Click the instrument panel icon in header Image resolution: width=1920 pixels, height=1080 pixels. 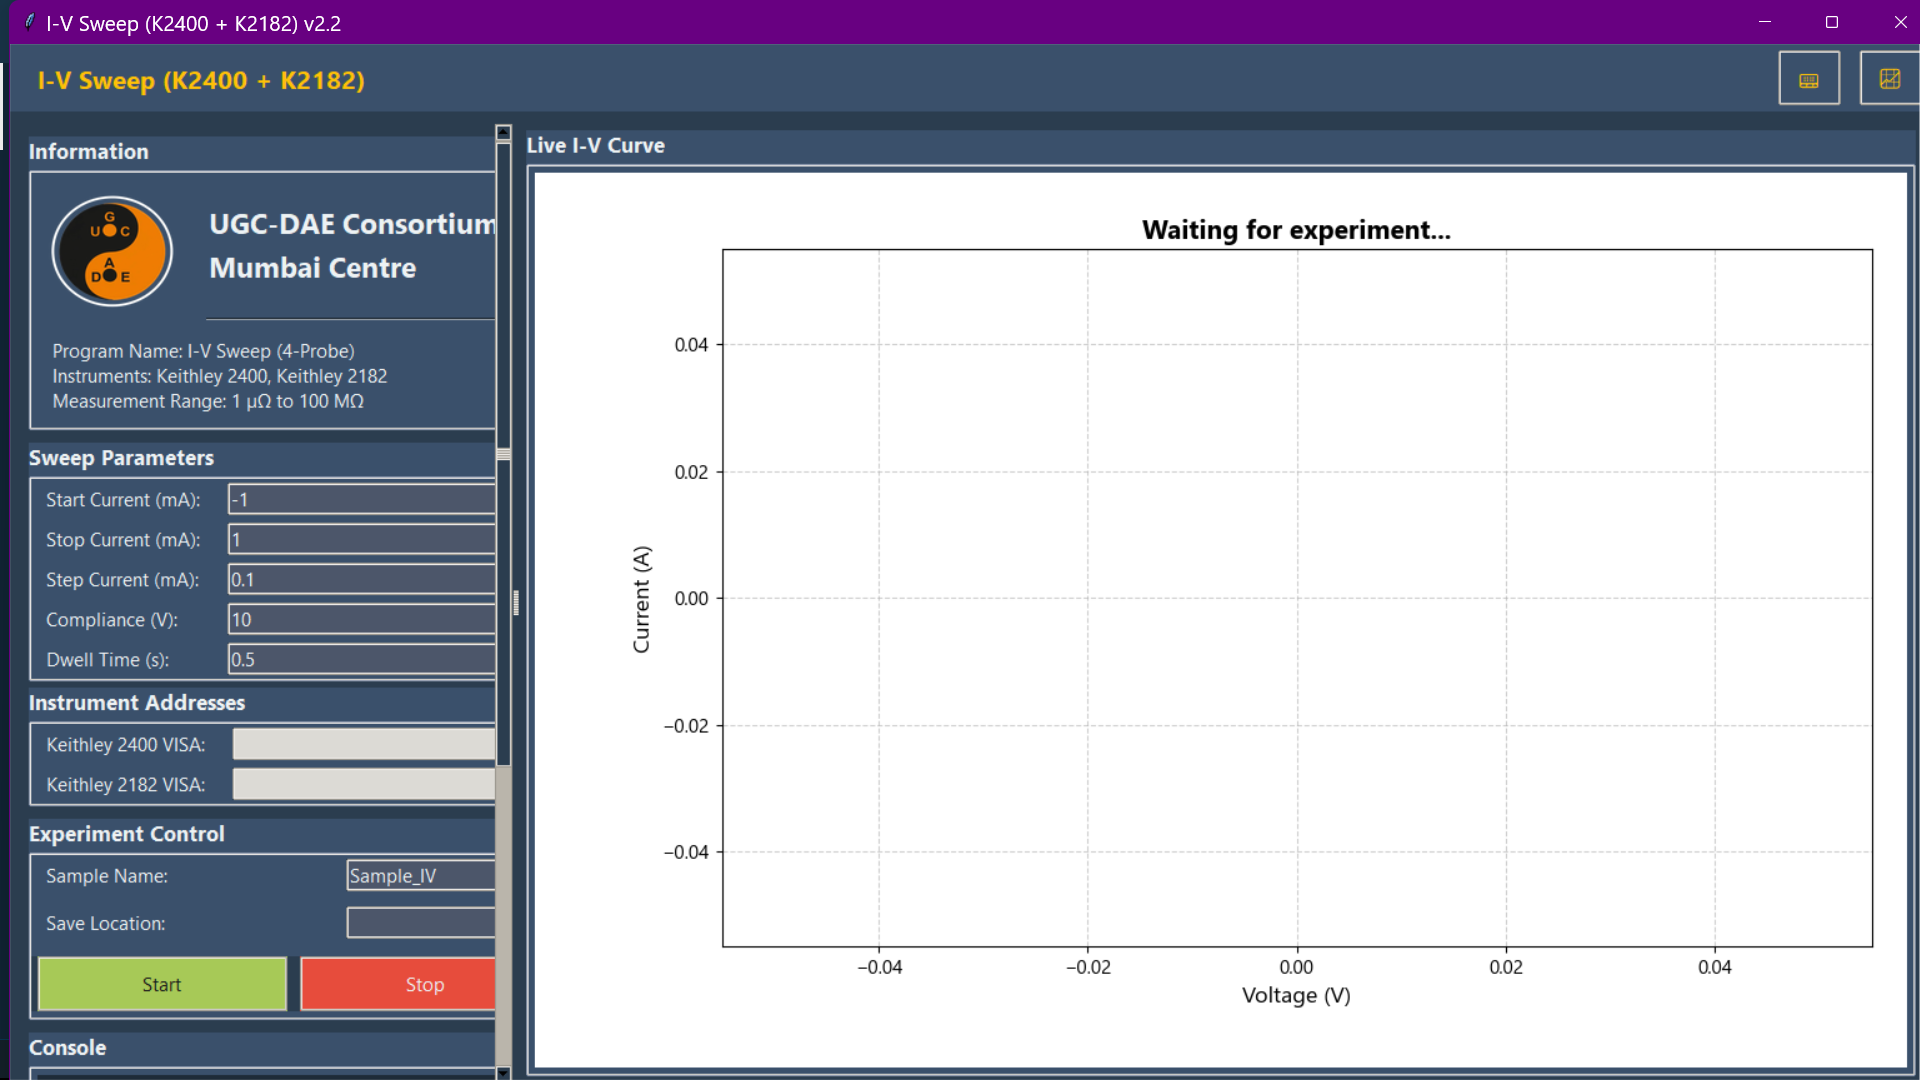tap(1808, 79)
